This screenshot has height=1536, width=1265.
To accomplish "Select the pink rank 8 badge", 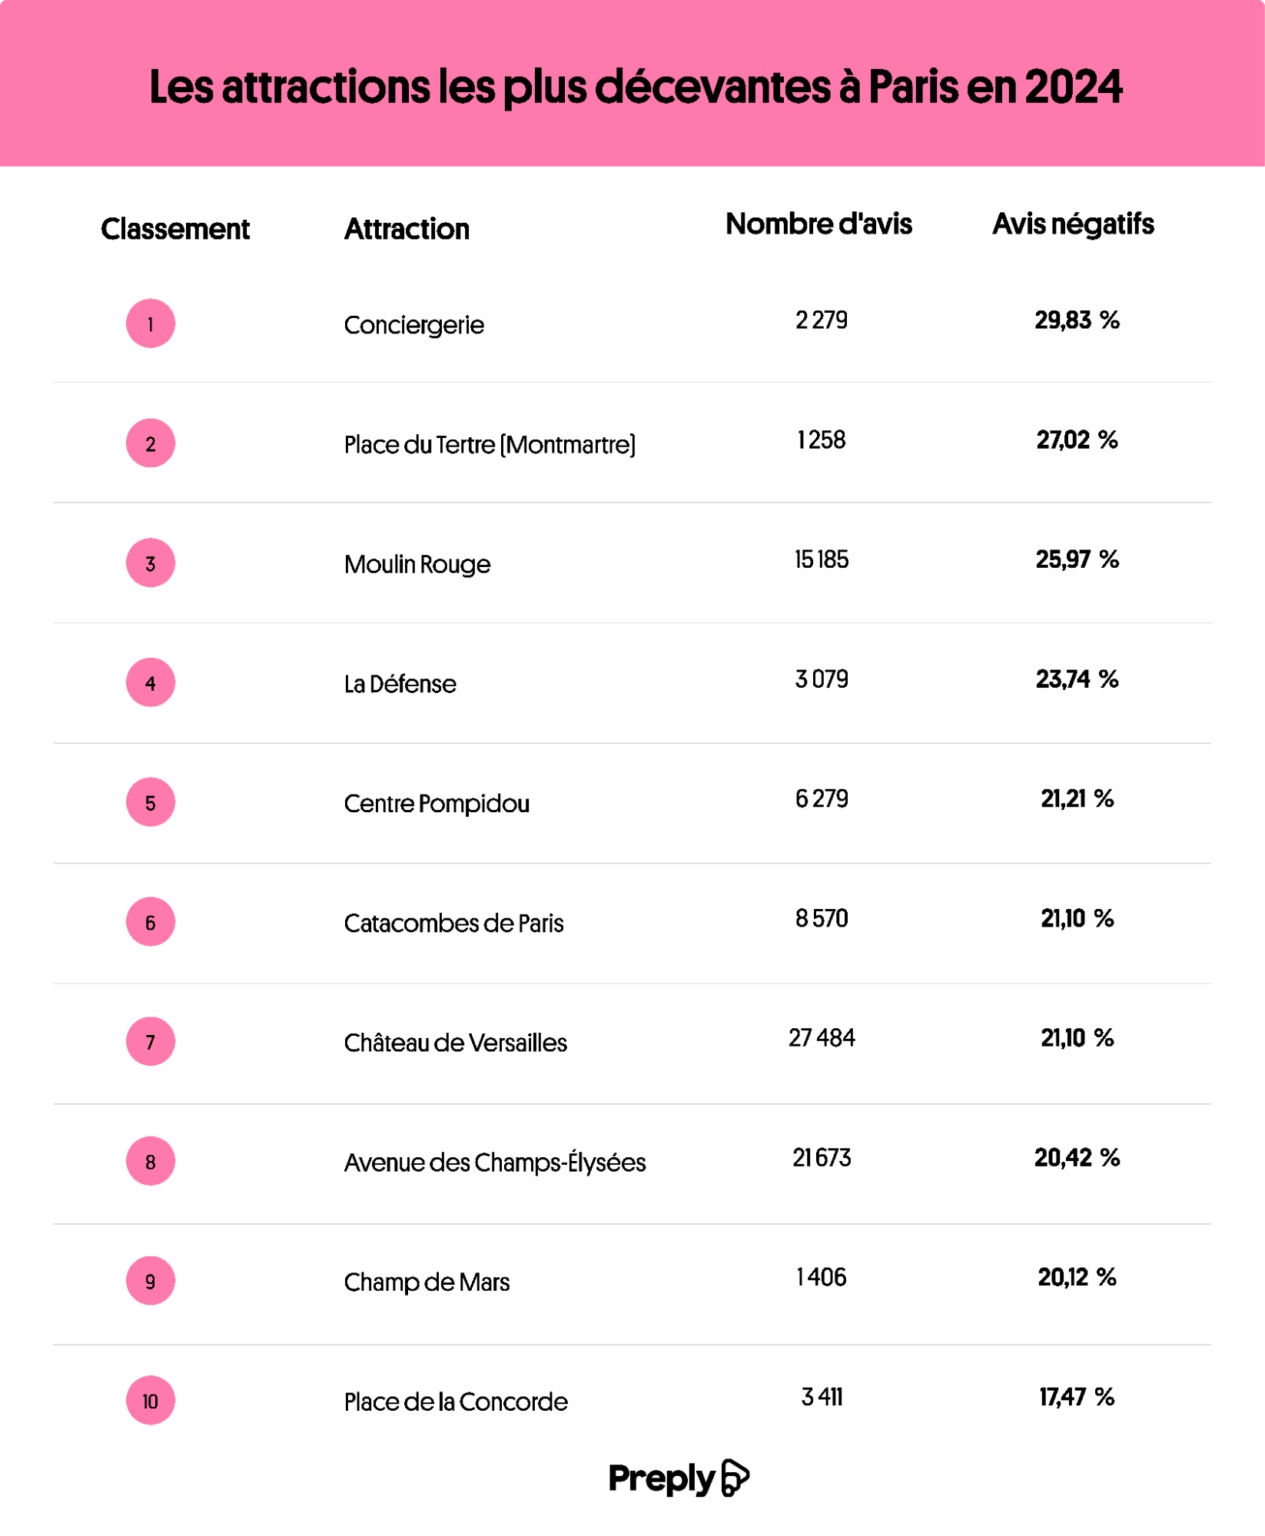I will coord(151,1162).
